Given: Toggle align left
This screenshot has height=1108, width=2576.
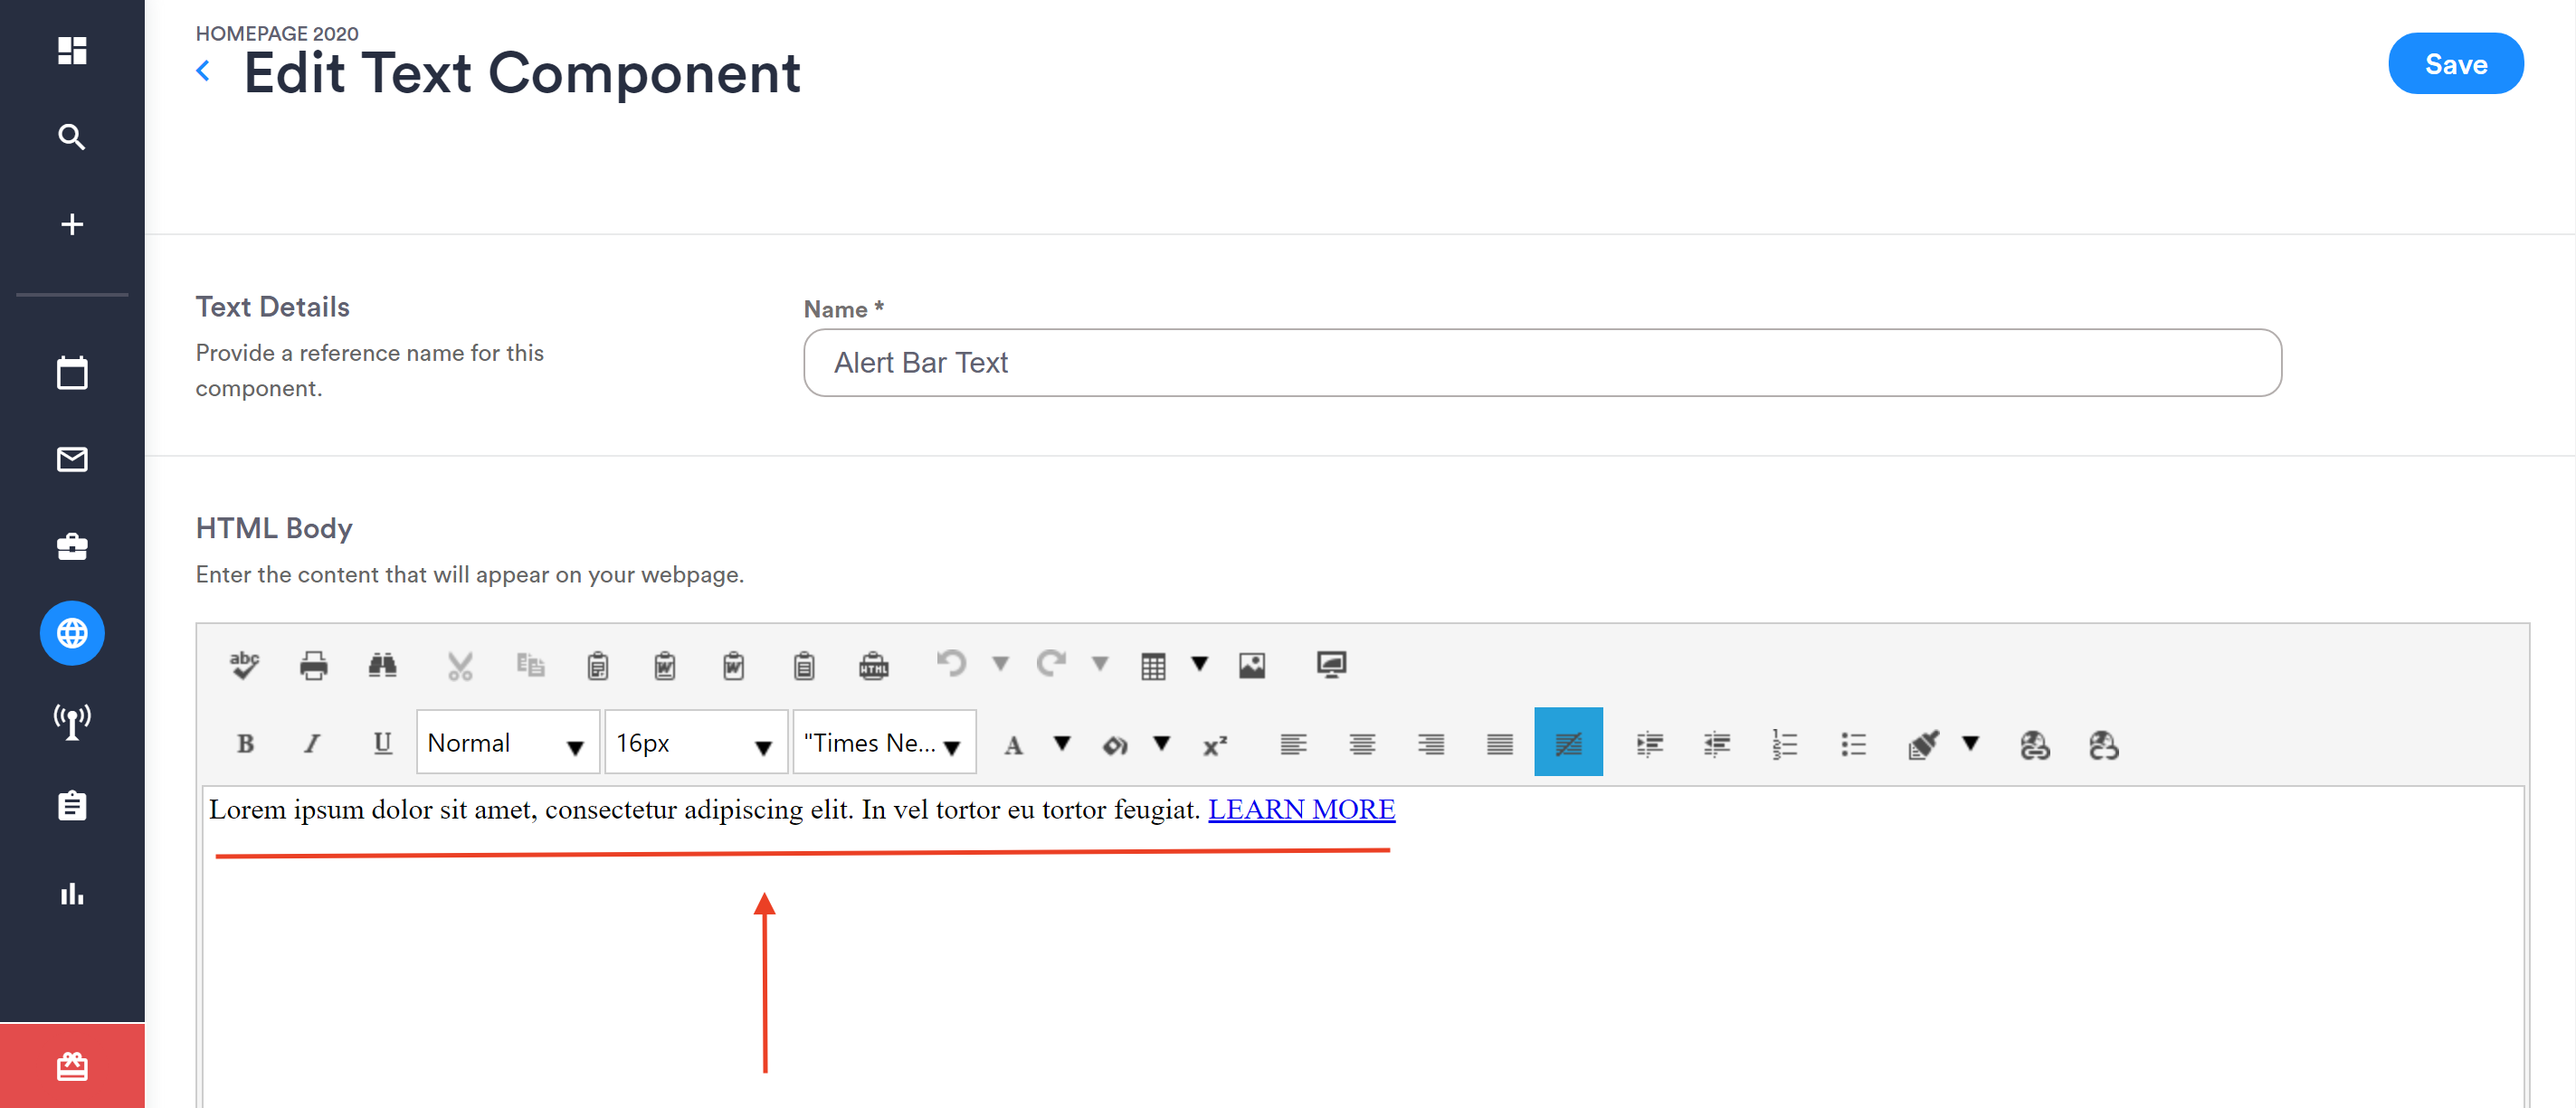Looking at the screenshot, I should pos(1294,745).
